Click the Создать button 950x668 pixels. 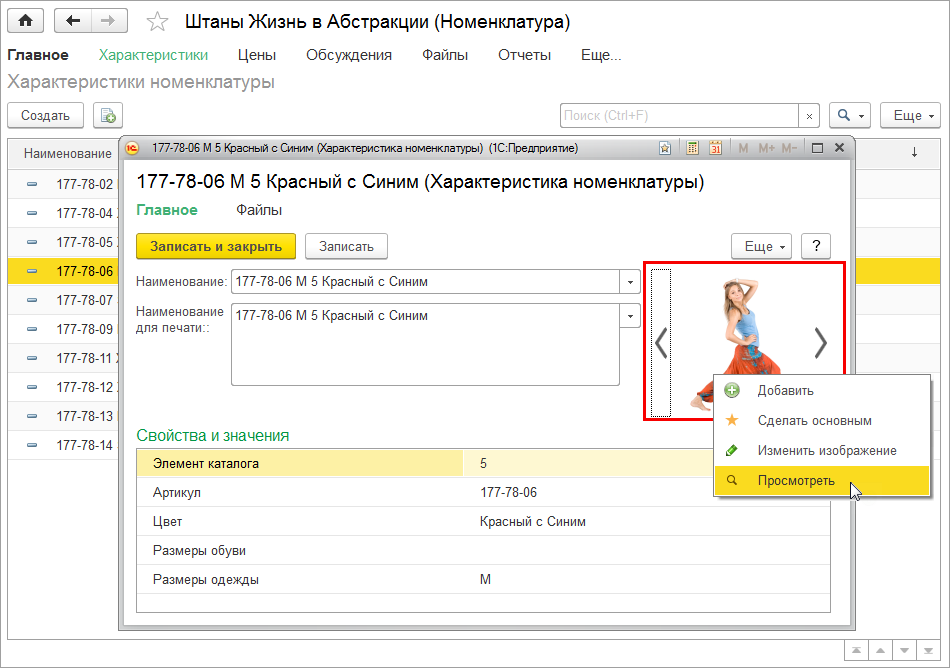[x=45, y=115]
